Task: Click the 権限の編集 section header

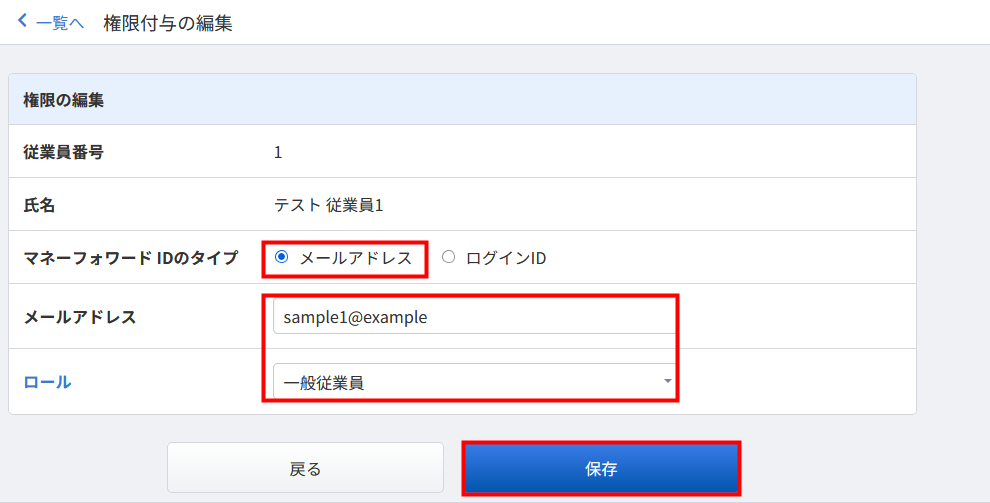Action: [64, 100]
